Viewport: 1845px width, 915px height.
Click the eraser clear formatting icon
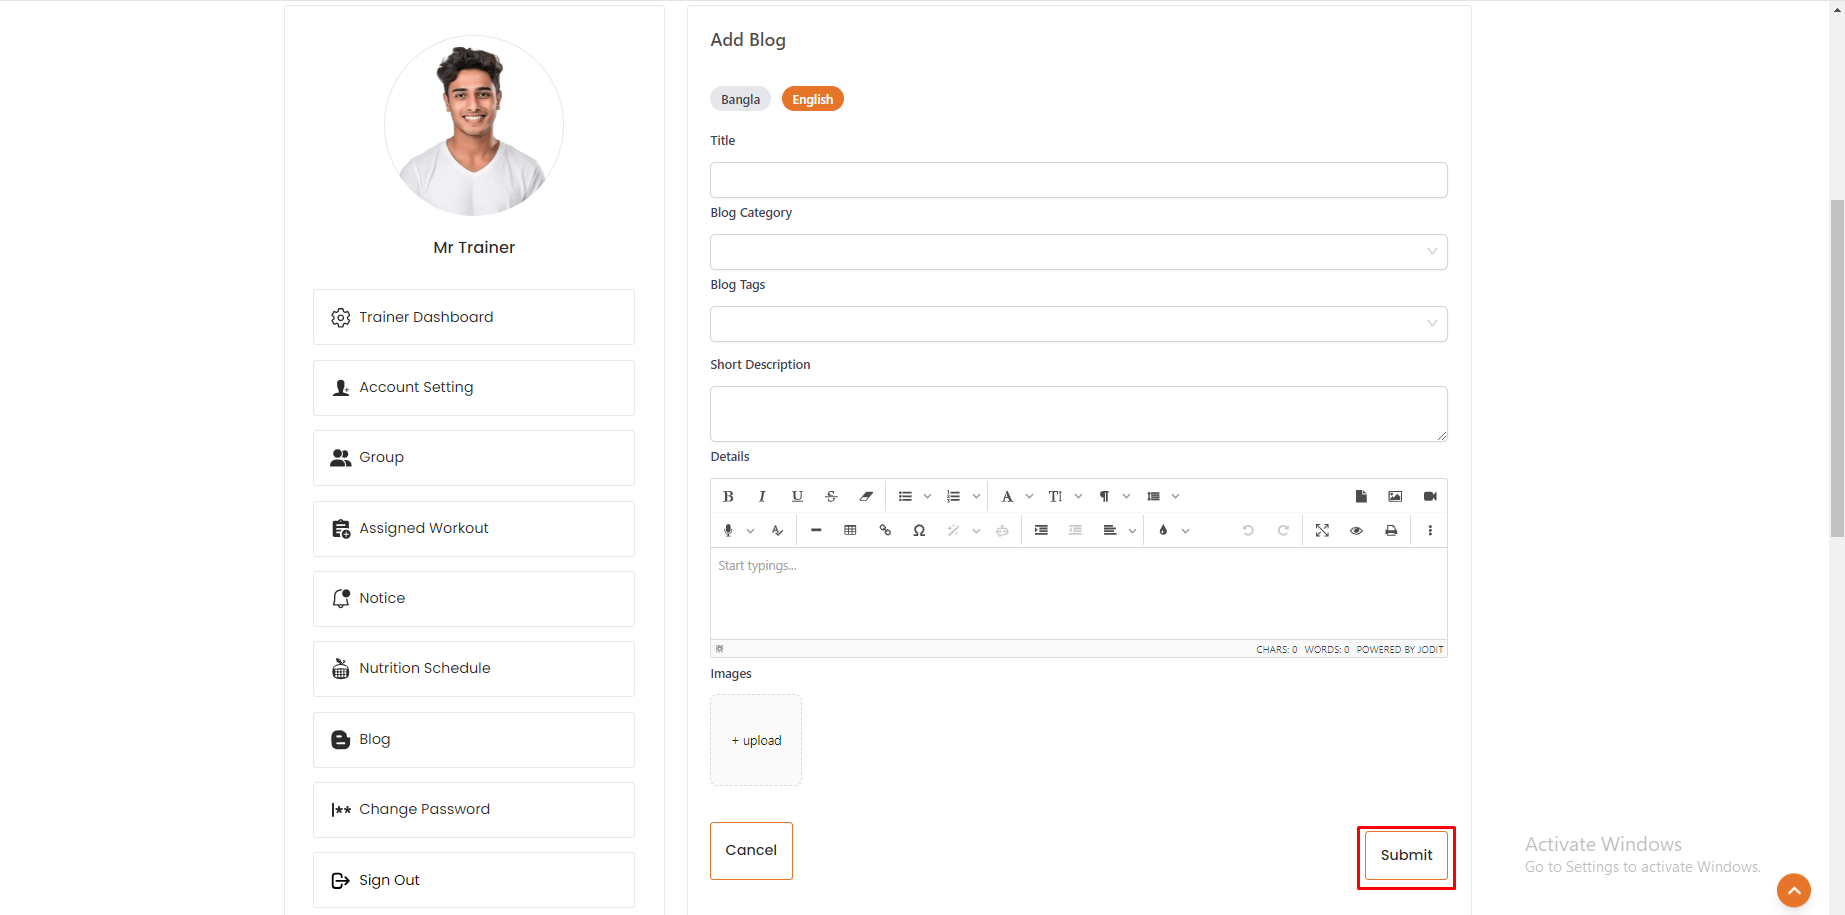pos(866,496)
